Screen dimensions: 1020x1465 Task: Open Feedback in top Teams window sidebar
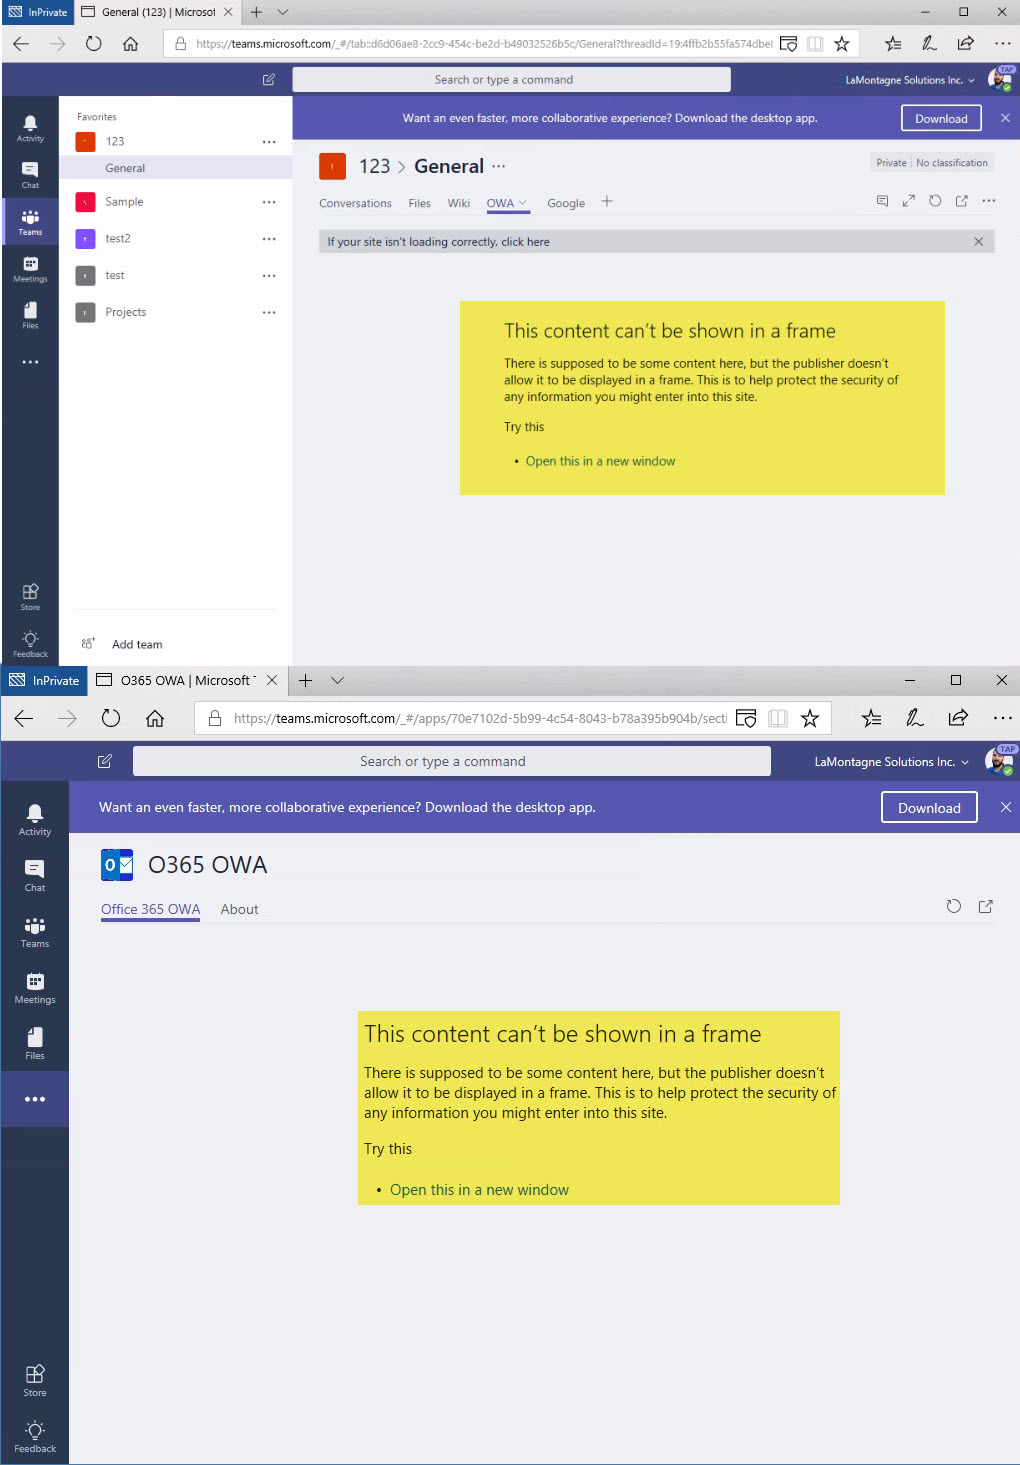pos(30,643)
